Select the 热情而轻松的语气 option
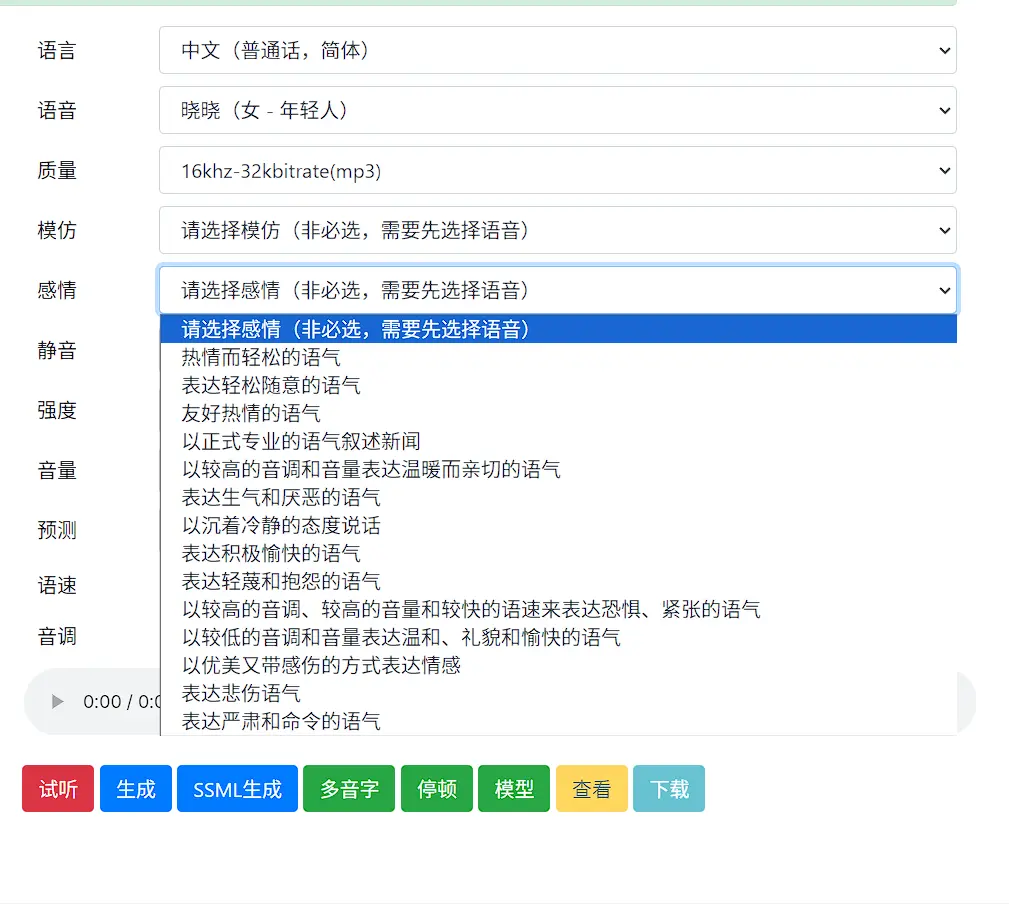The height and width of the screenshot is (910, 1009). [x=261, y=357]
